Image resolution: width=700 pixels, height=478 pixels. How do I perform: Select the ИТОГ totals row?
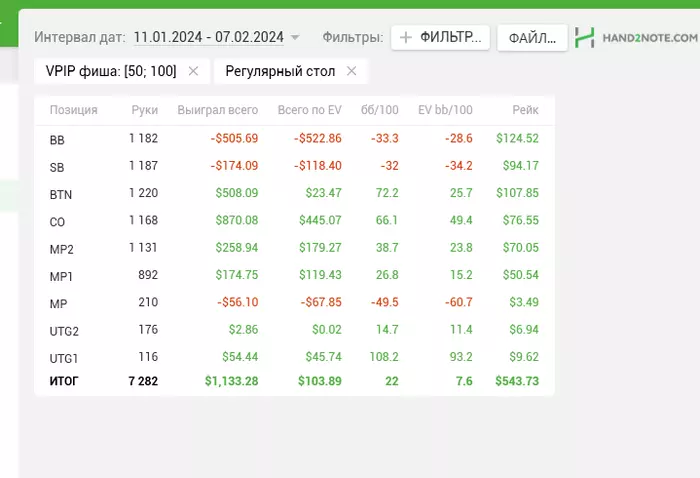coord(294,381)
